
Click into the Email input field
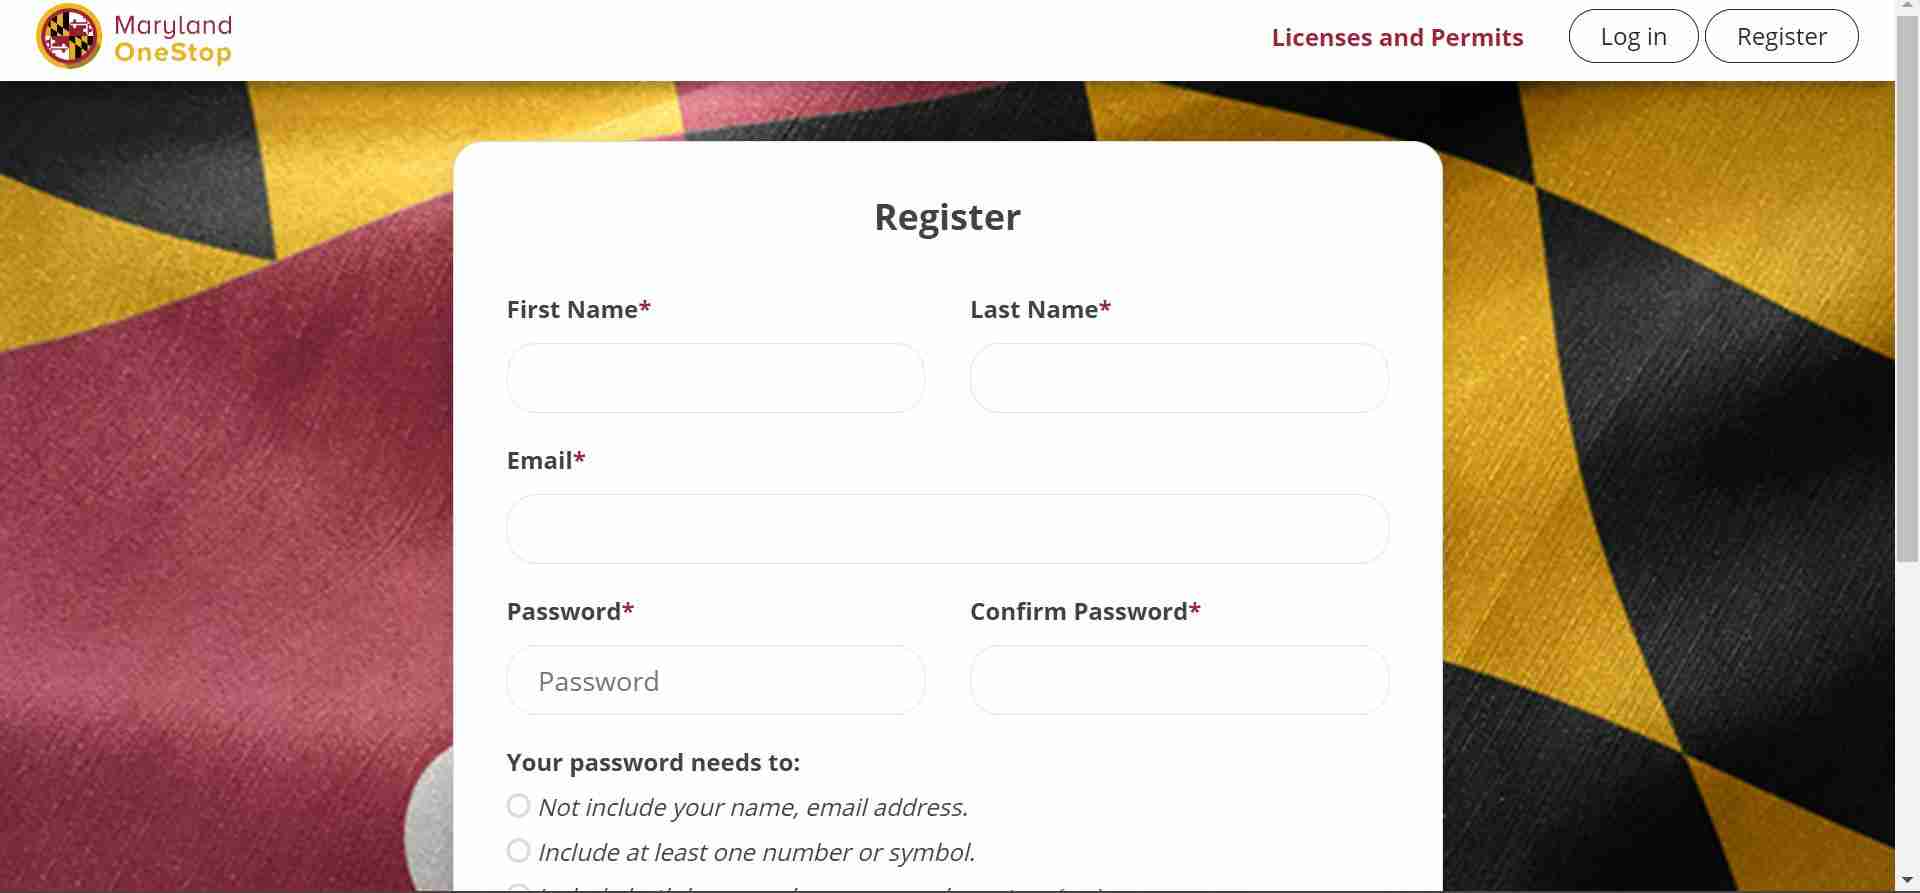[x=947, y=529]
